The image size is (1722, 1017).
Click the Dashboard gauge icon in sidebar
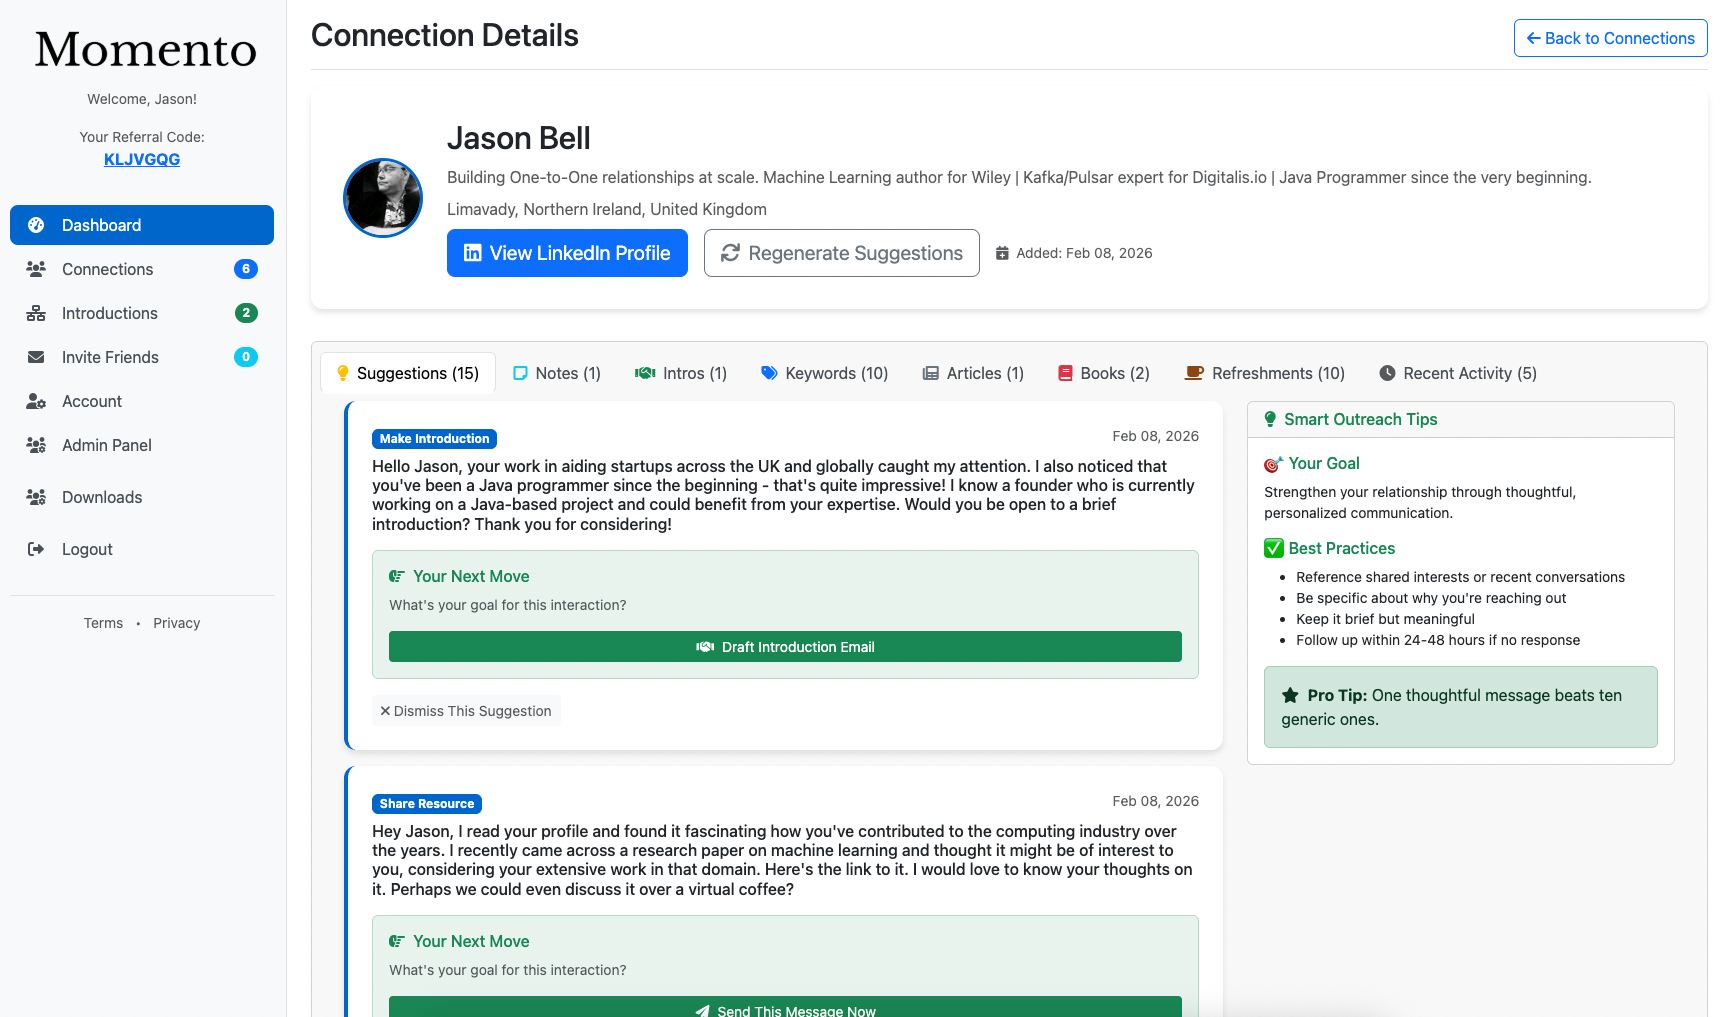[36, 225]
